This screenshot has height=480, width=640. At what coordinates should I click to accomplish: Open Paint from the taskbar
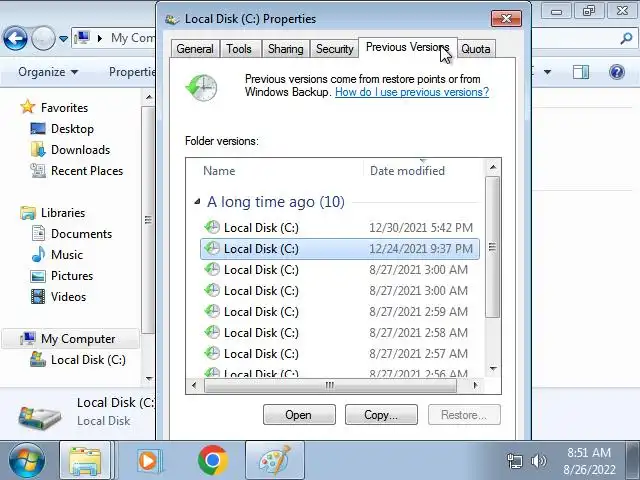pyautogui.click(x=275, y=460)
